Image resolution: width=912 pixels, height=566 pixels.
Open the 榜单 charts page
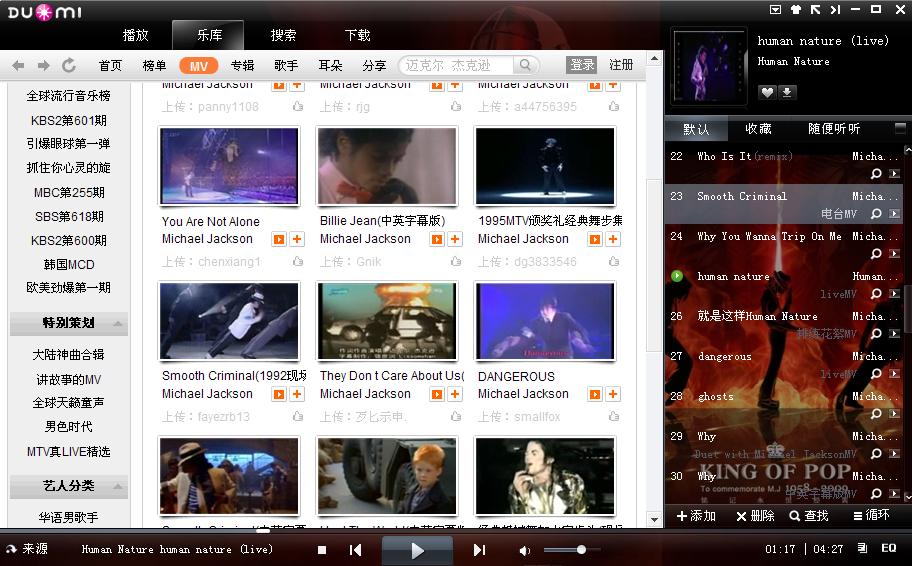pos(154,65)
